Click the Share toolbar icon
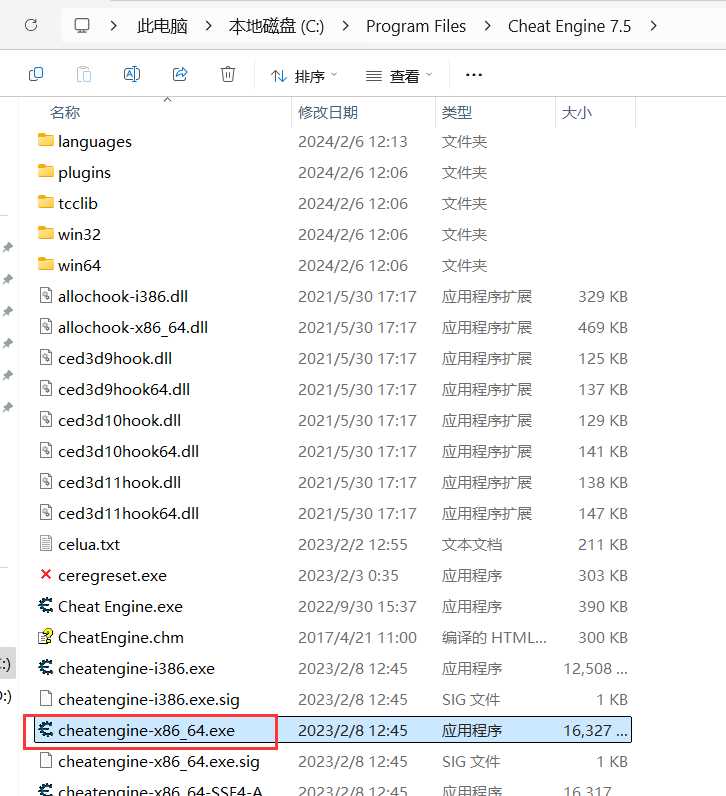The width and height of the screenshot is (726, 796). (x=180, y=75)
